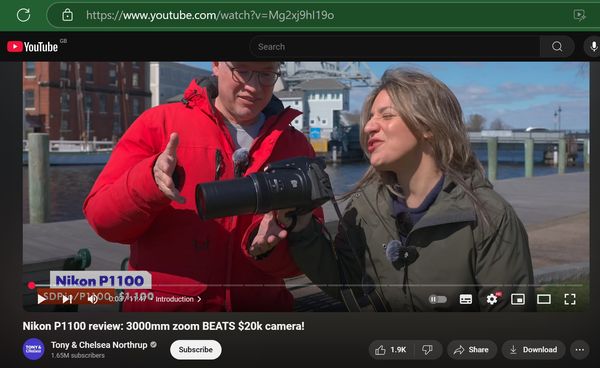Open the media cast icon in address bar
The image size is (600, 368).
tap(579, 15)
